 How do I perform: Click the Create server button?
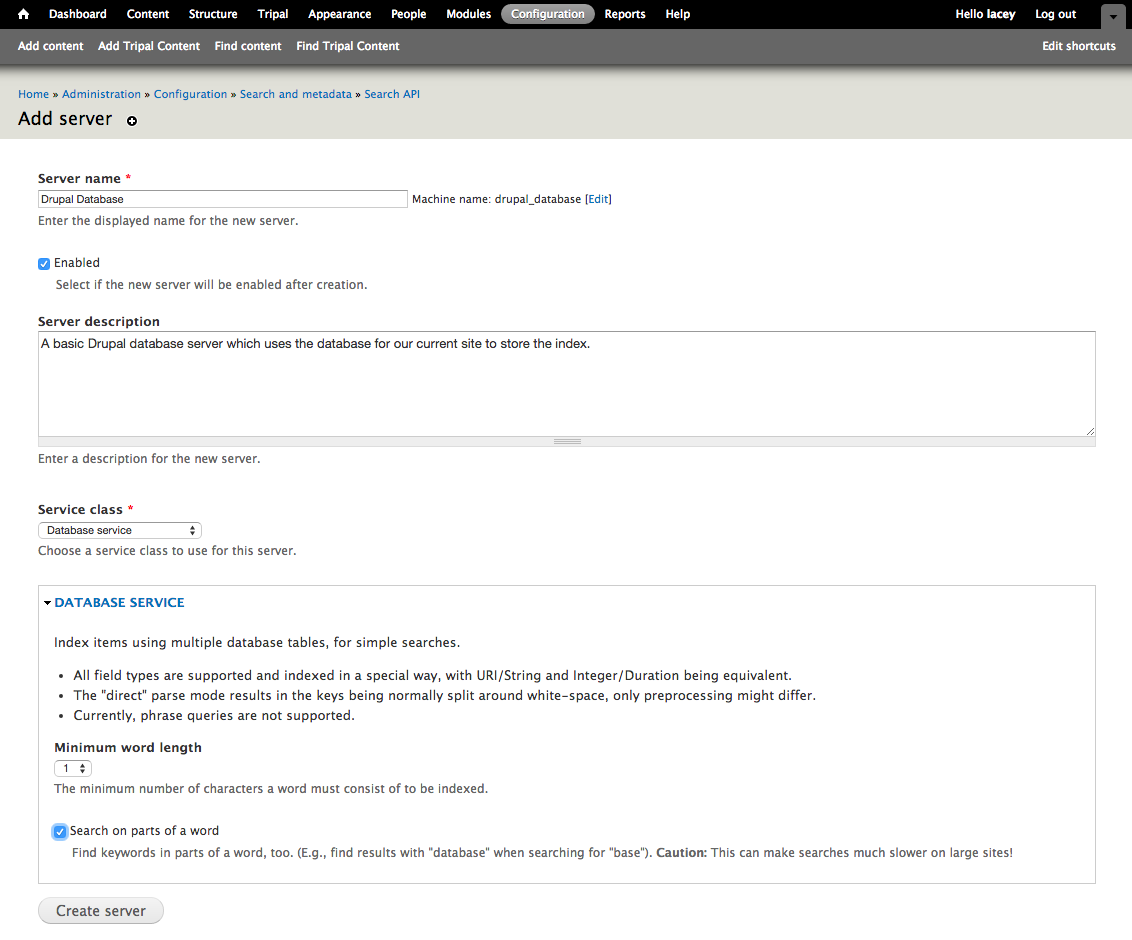pos(100,911)
